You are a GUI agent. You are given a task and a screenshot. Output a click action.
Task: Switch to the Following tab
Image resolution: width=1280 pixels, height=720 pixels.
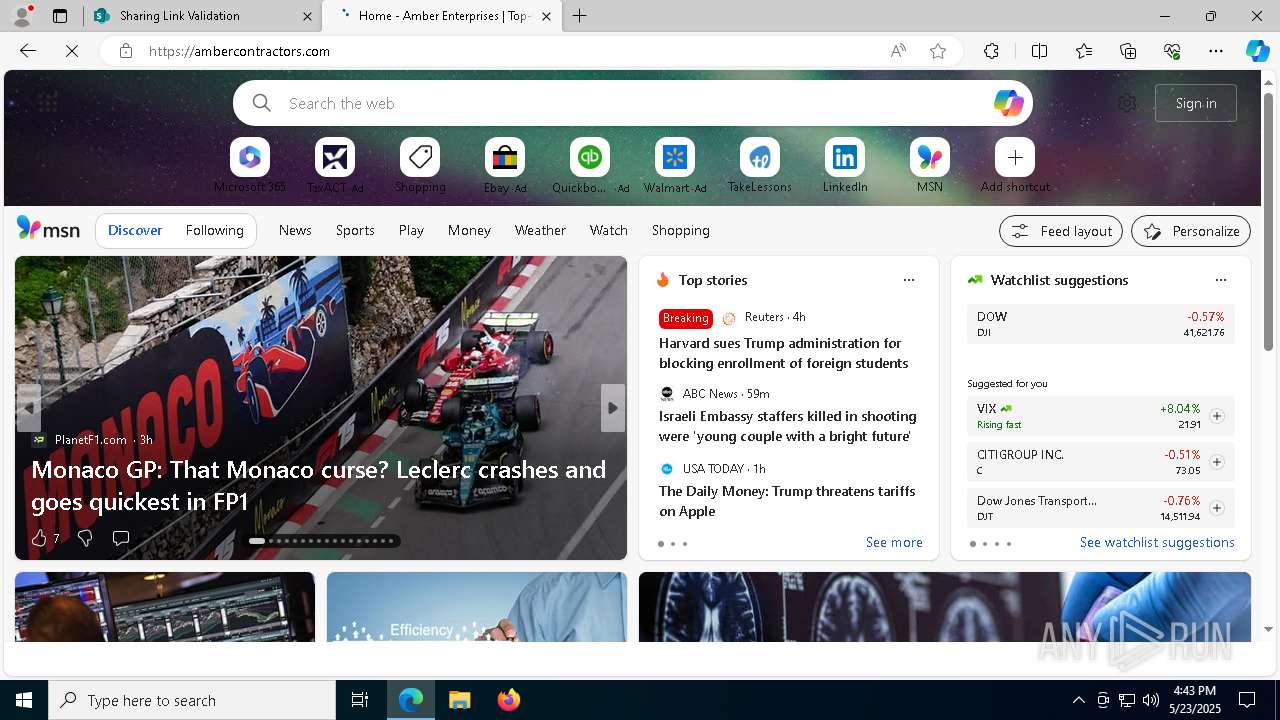point(214,230)
